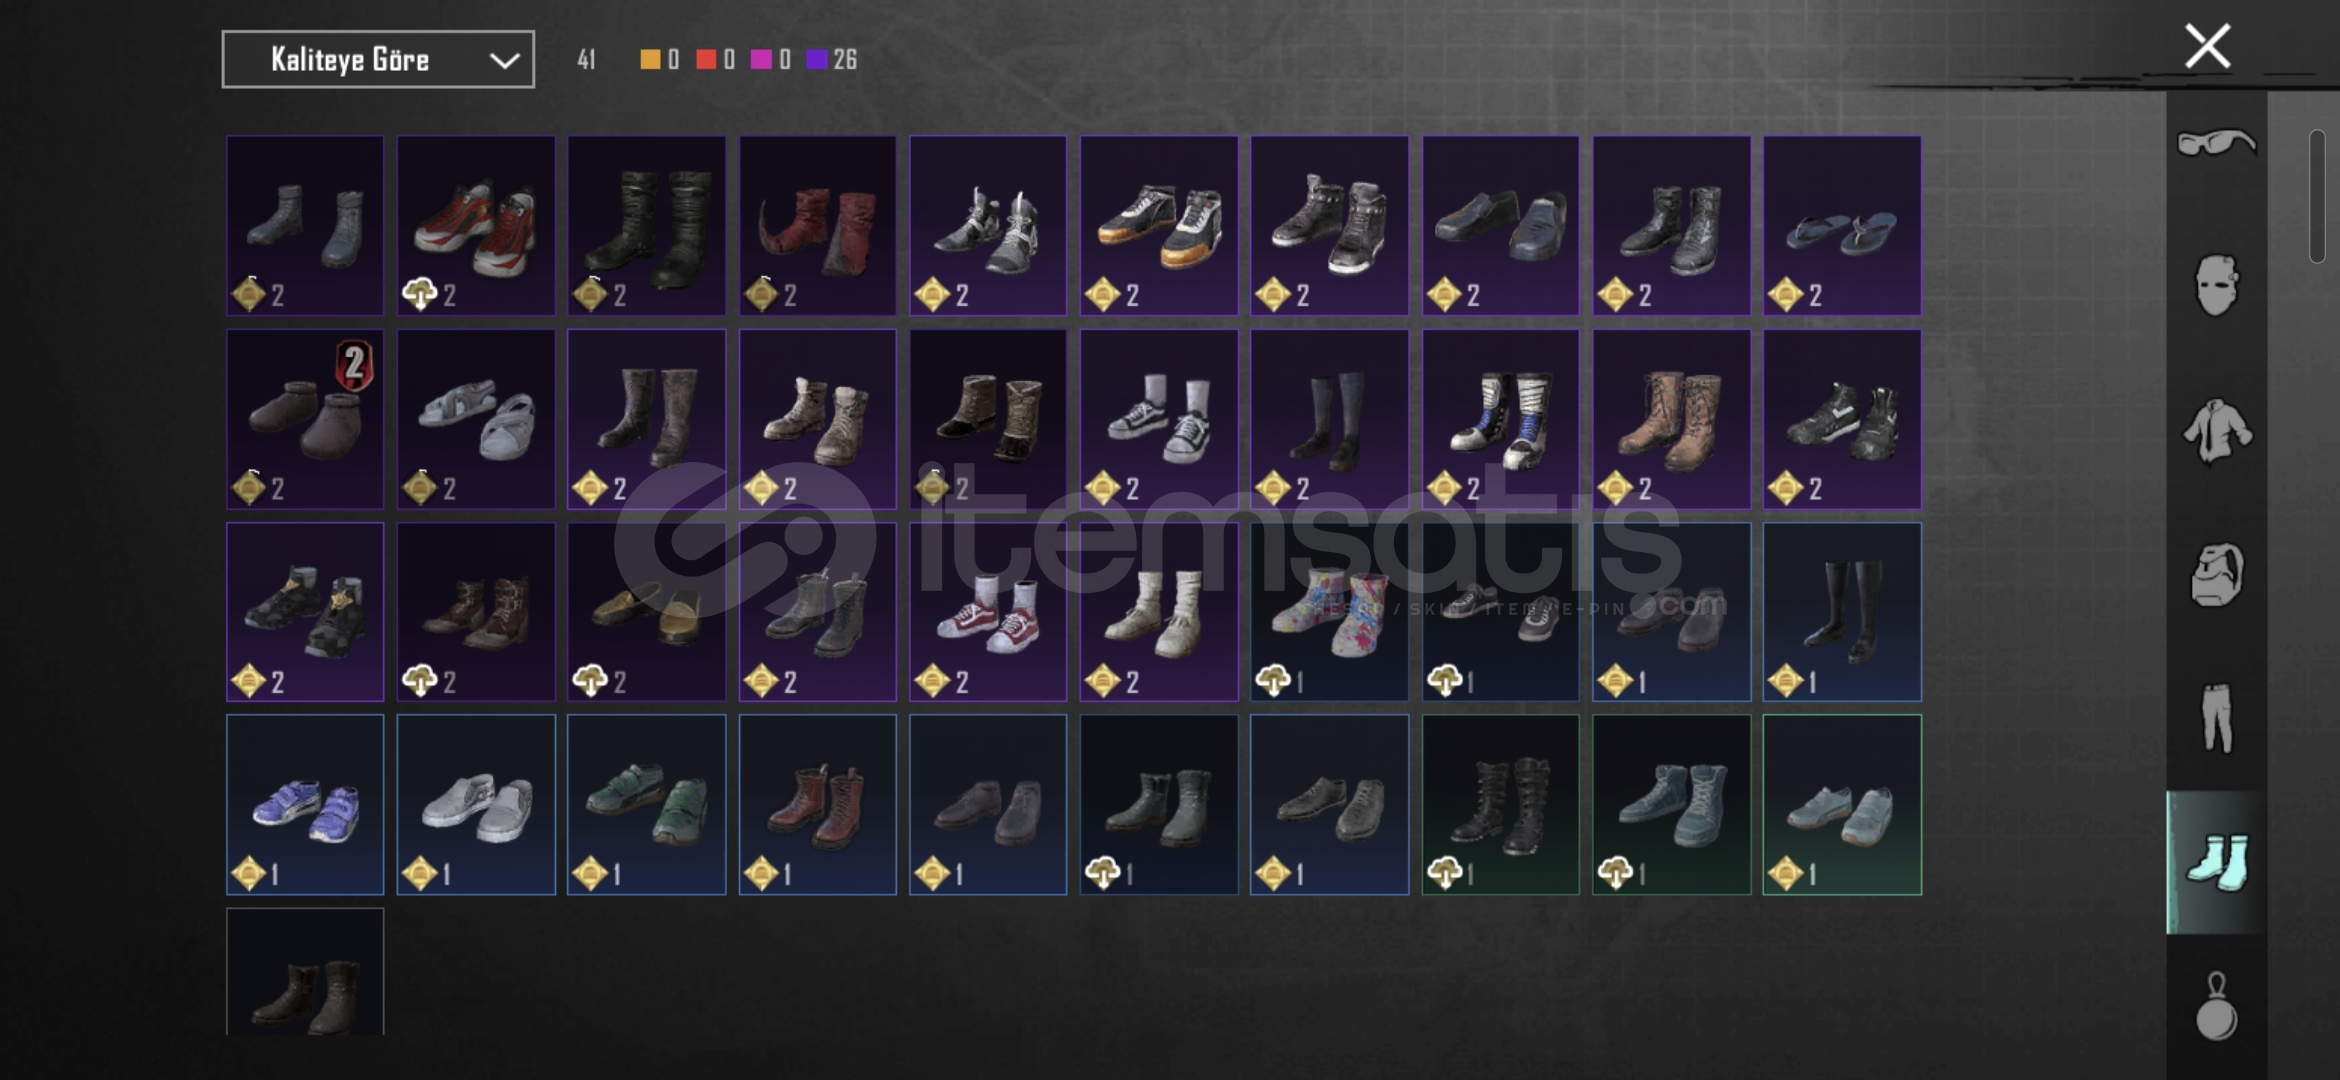Open the glasses category in sidebar

coord(2216,143)
